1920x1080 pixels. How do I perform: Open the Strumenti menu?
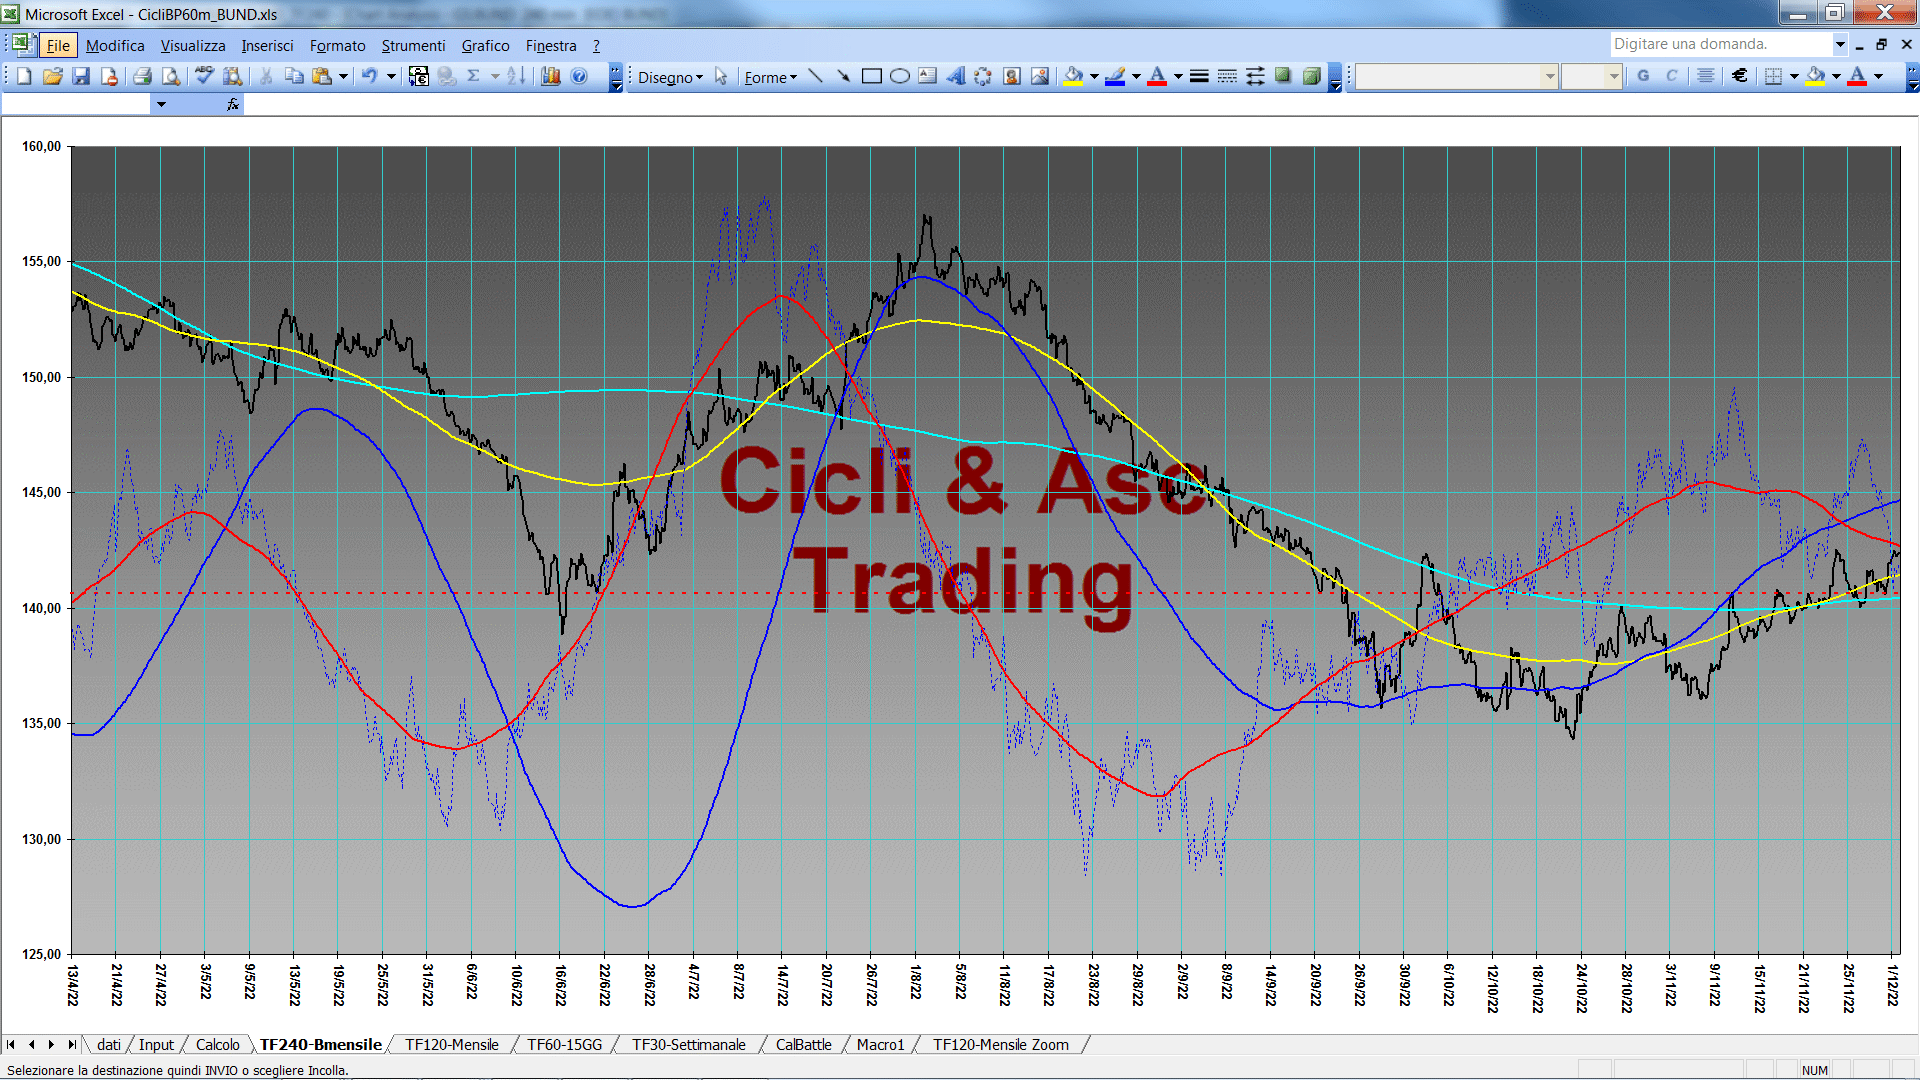click(x=413, y=46)
